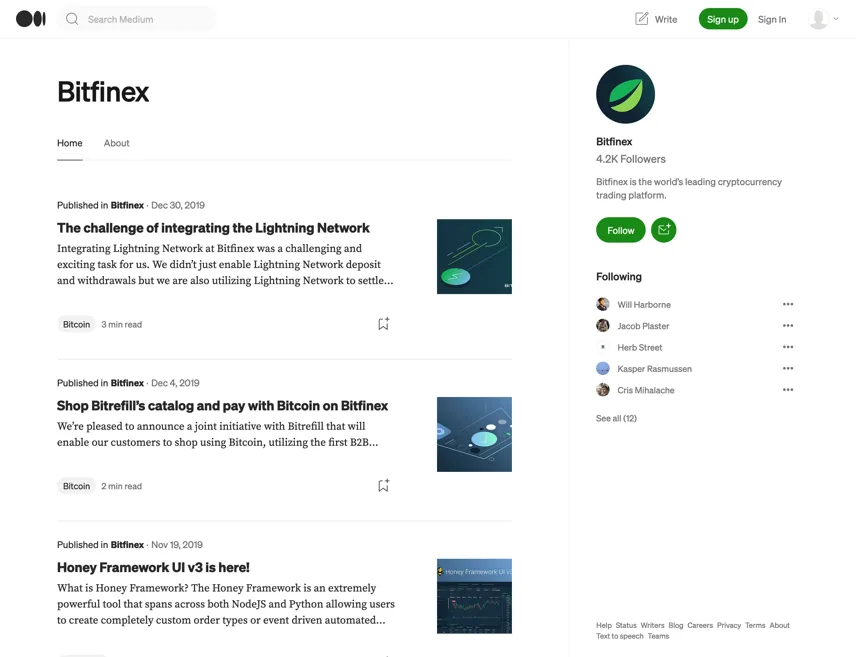This screenshot has width=856, height=657.
Task: Click the Bitcoin tag on Lightning article
Action: point(76,324)
